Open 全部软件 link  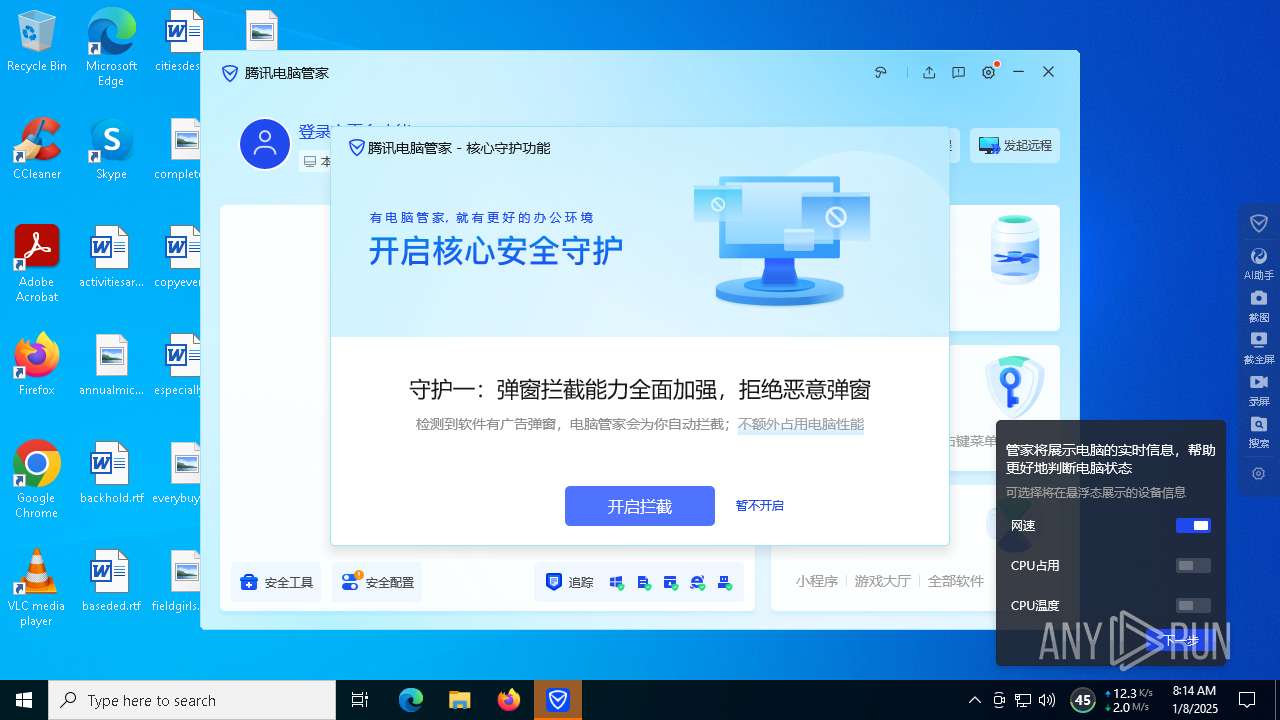[x=956, y=581]
